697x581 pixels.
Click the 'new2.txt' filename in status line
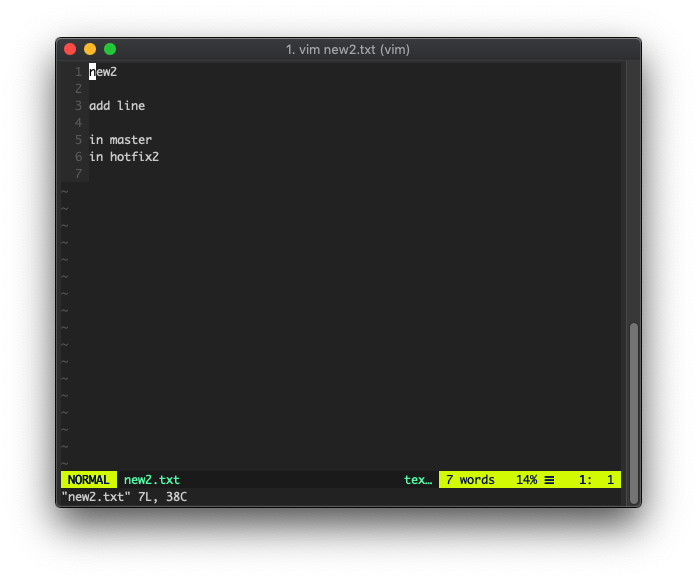(x=152, y=480)
